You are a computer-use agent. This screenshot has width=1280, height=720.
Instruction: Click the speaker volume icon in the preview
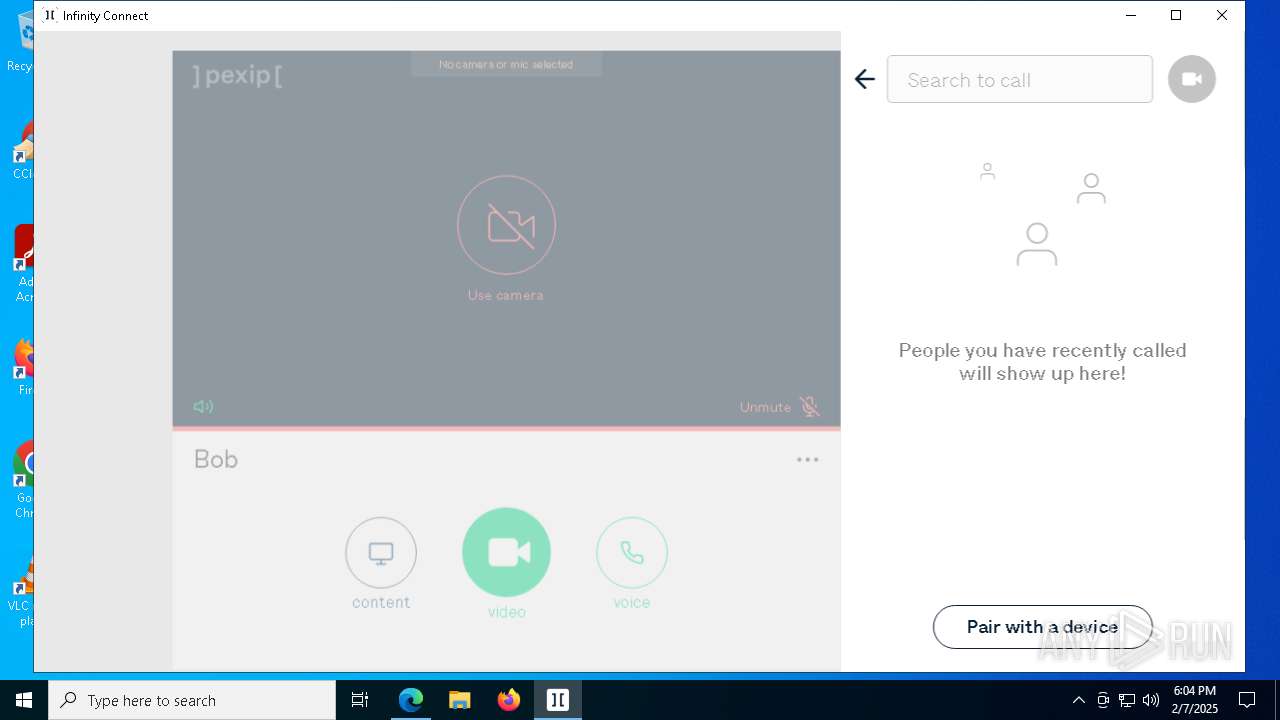tap(203, 406)
